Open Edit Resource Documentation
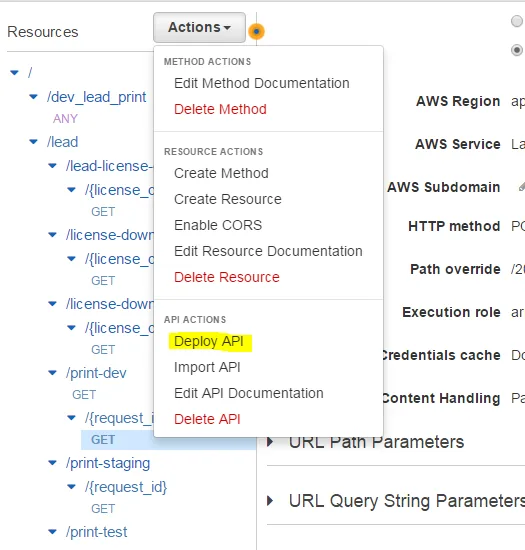The image size is (525, 550). click(x=268, y=251)
